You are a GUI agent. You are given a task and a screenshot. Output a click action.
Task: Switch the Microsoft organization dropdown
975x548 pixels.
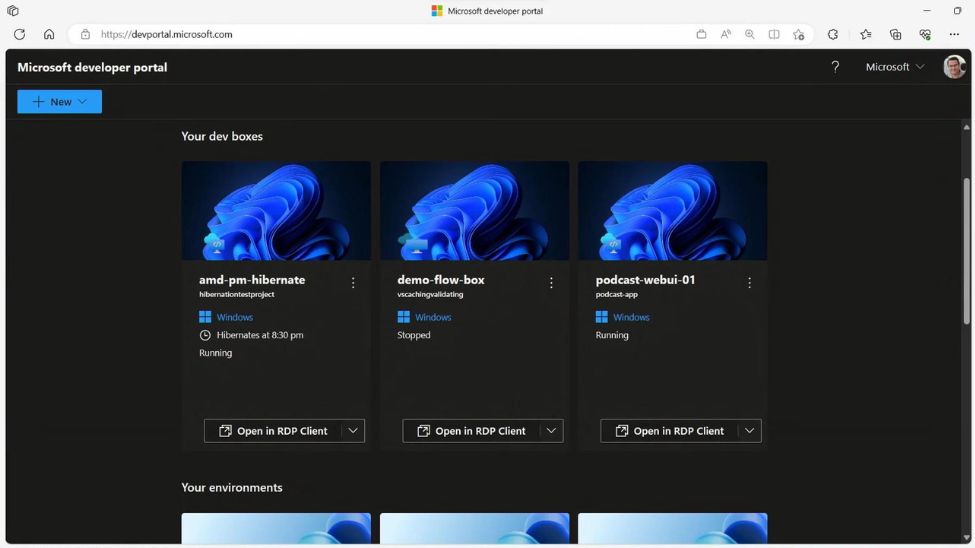point(895,67)
